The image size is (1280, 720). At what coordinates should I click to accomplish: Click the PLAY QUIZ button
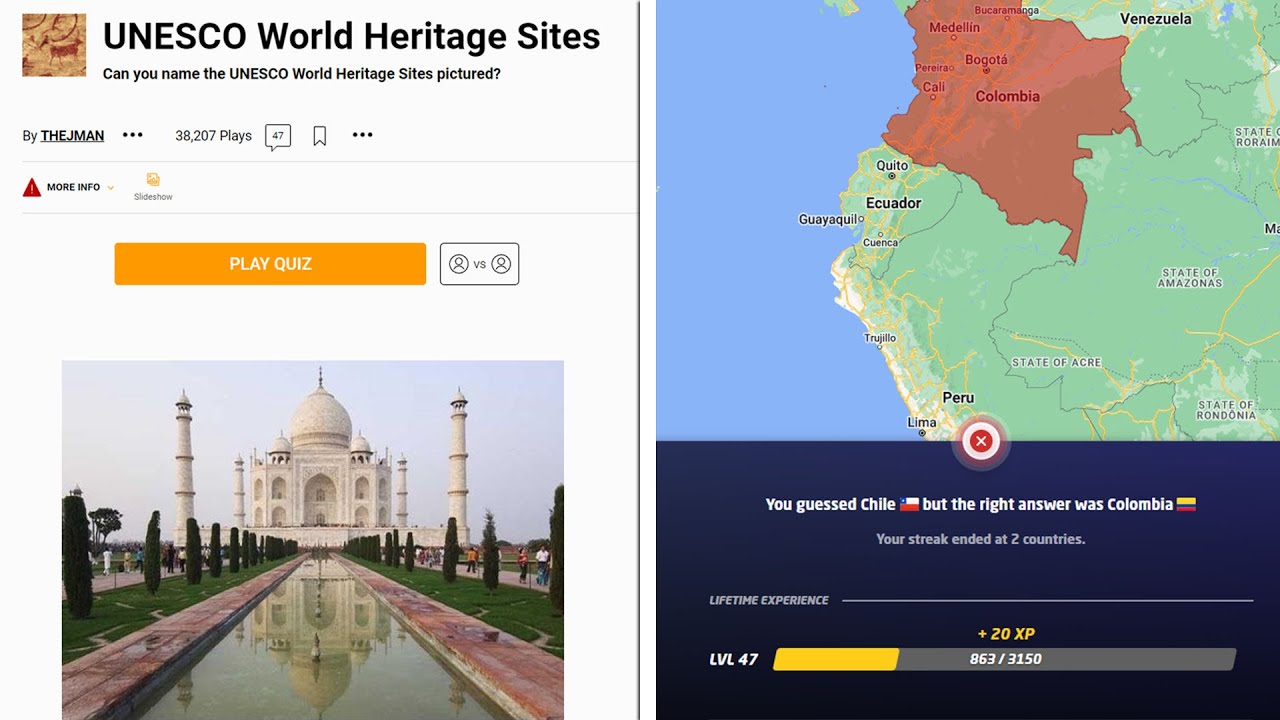(x=270, y=264)
